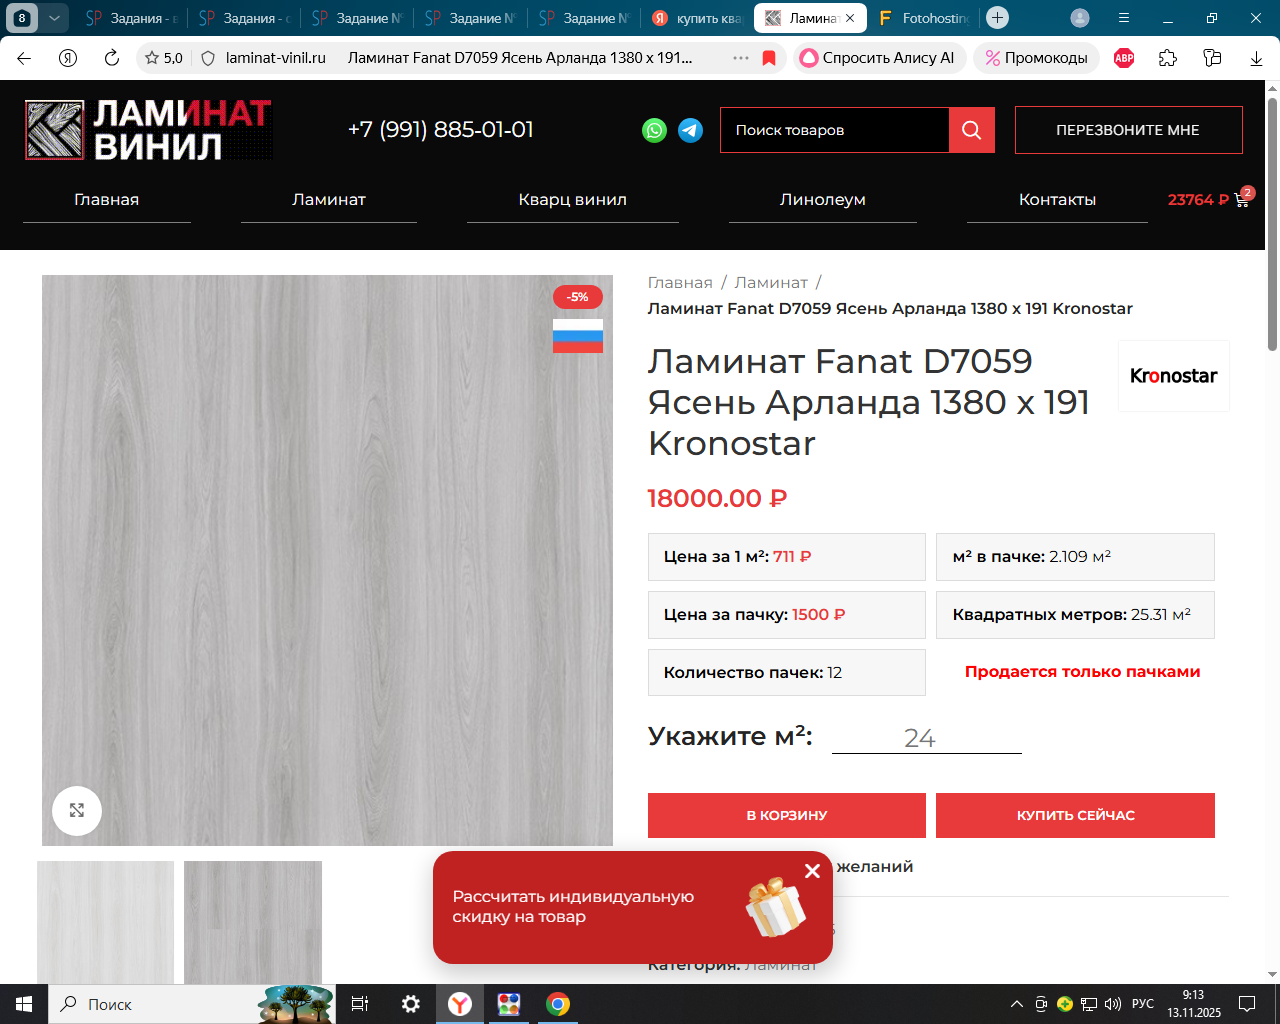Click the КУПИТЬ СЕЙЧАС button
This screenshot has height=1024, width=1280.
pos(1075,815)
